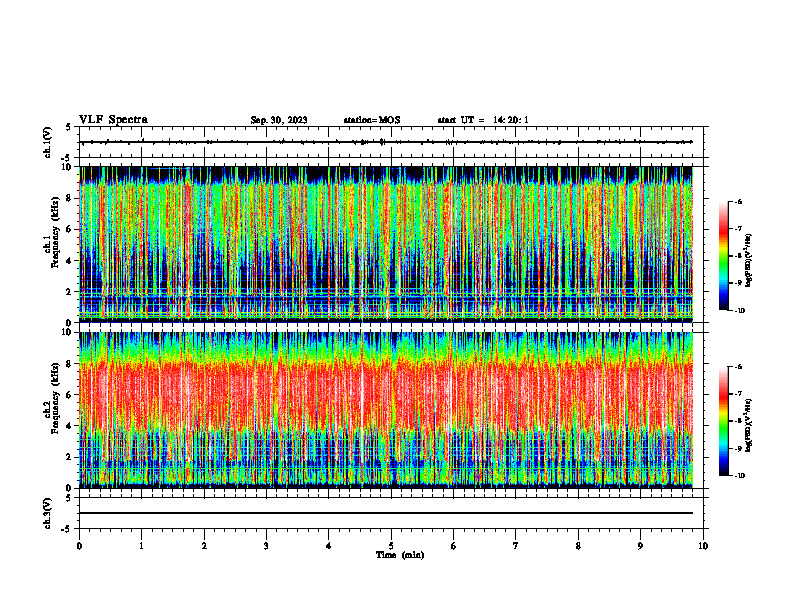The height and width of the screenshot is (612, 792).
Task: Click the ch.2 frequency tick "2"
Action: pos(69,457)
